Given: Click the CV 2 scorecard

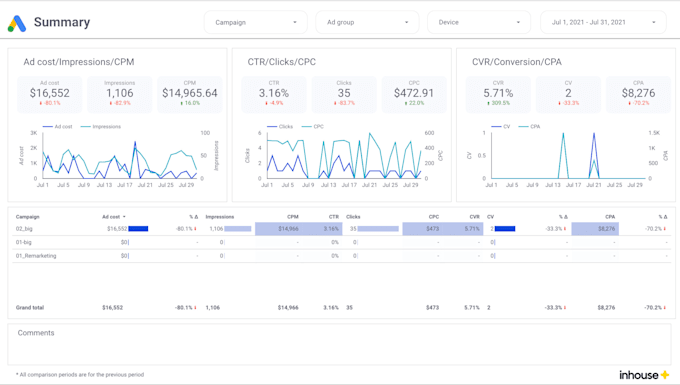Looking at the screenshot, I should coord(568,95).
